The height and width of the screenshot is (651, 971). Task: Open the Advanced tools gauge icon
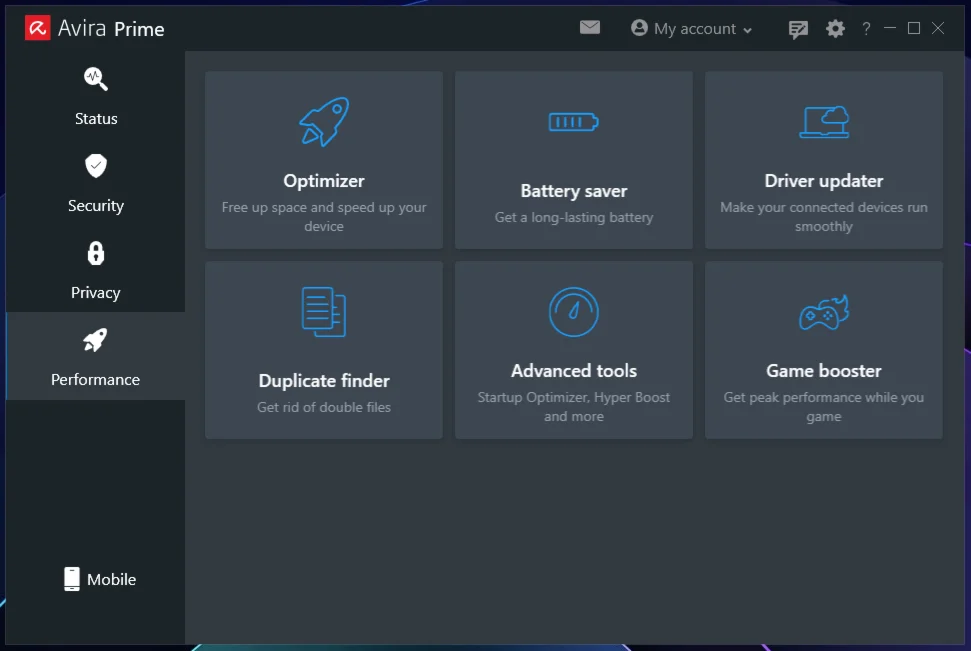click(x=573, y=311)
